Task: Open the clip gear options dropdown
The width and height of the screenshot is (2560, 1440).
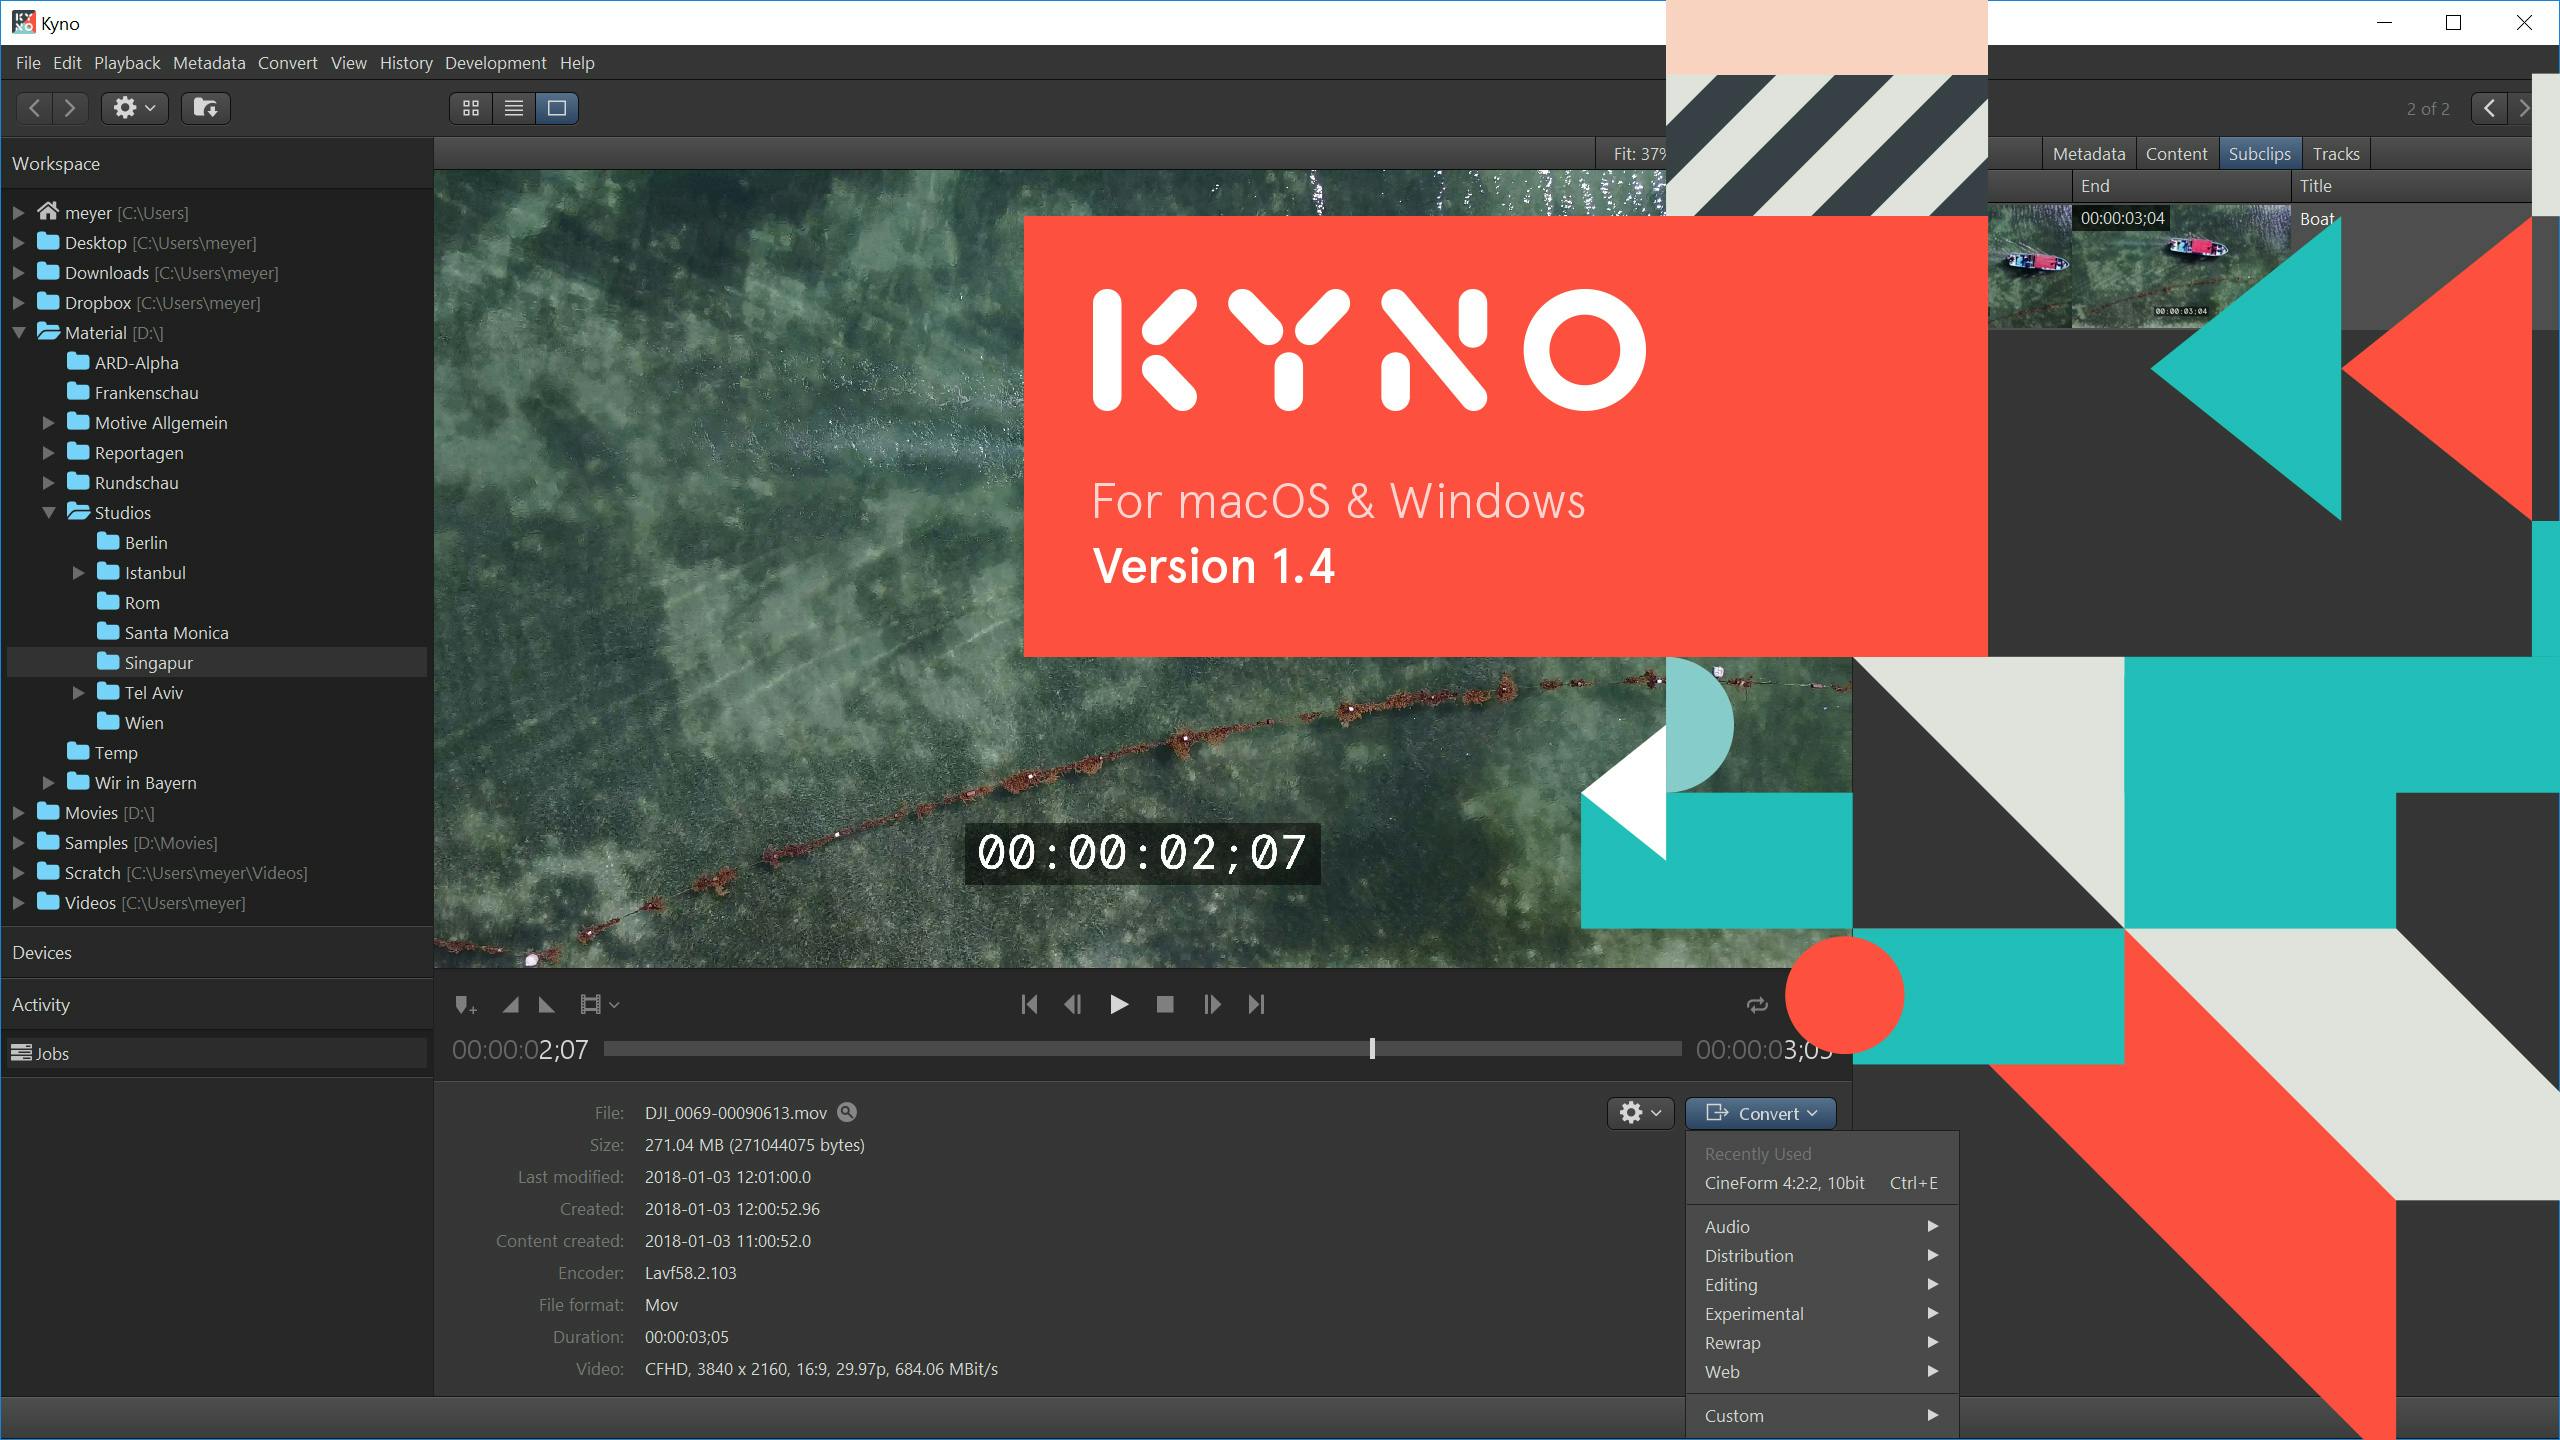Action: [x=1640, y=1113]
